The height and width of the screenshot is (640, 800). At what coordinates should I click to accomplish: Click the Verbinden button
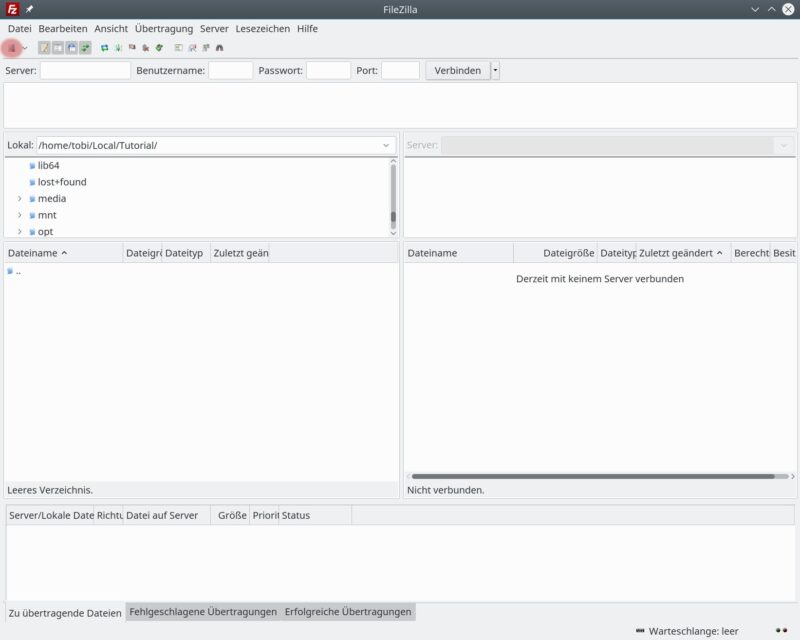[458, 70]
